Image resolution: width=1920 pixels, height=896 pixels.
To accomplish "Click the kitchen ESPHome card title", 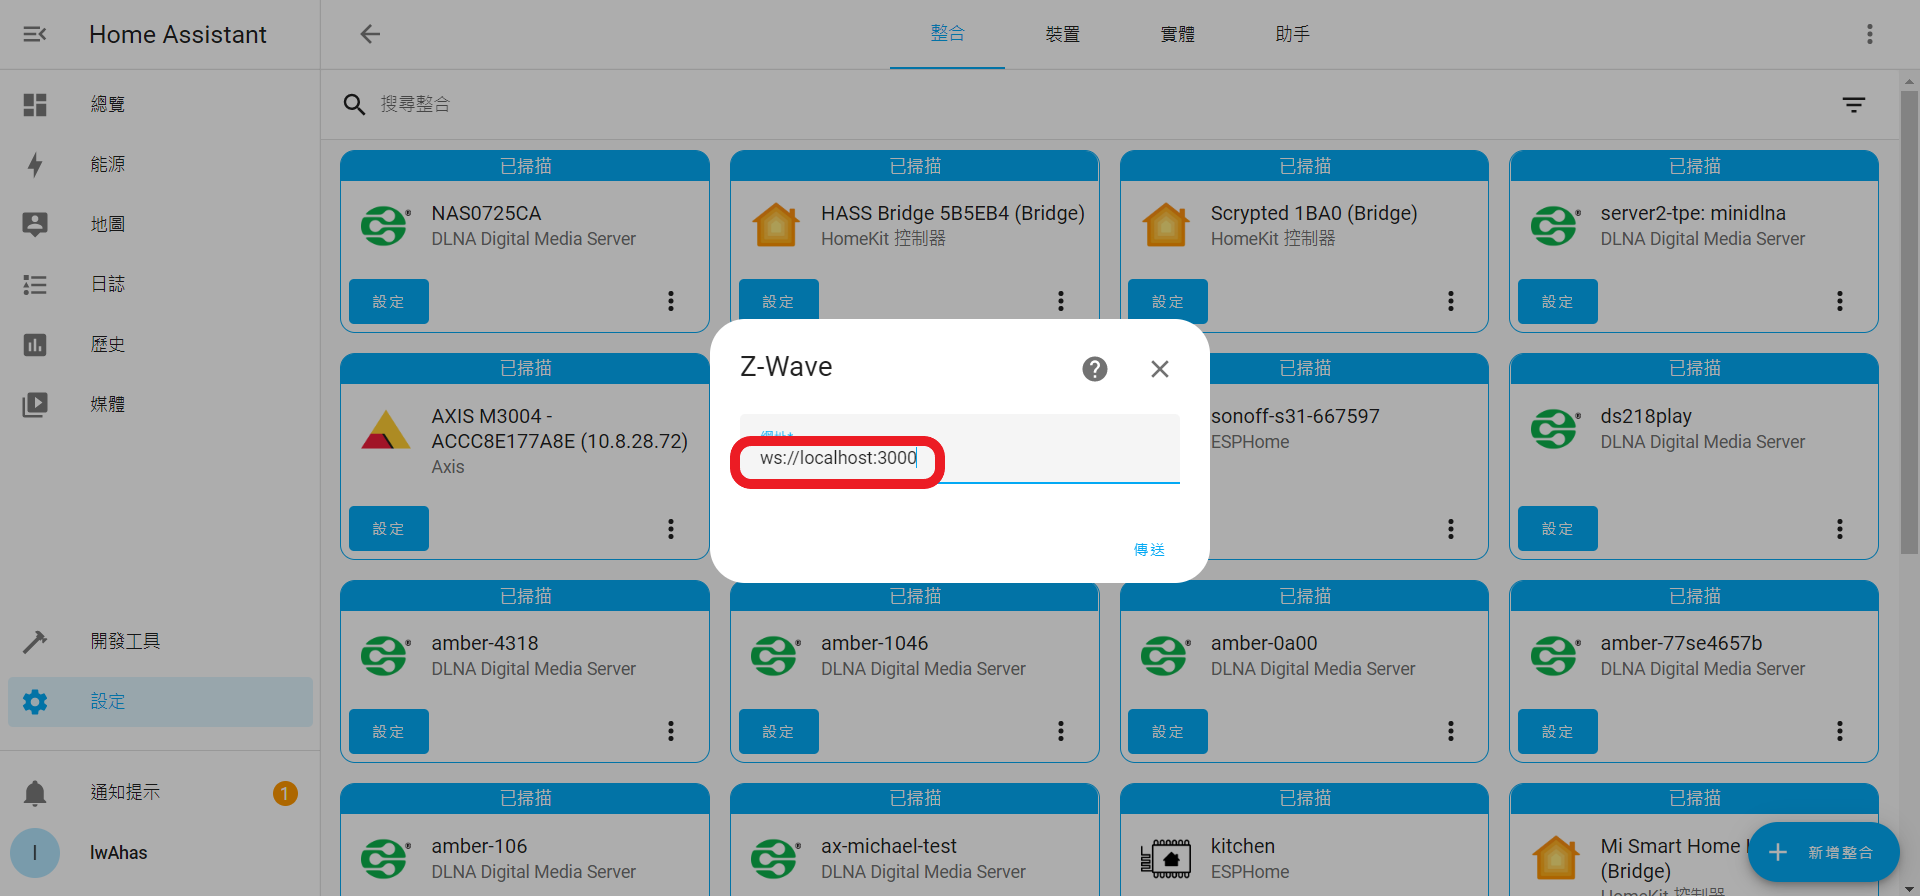I will click(1243, 846).
